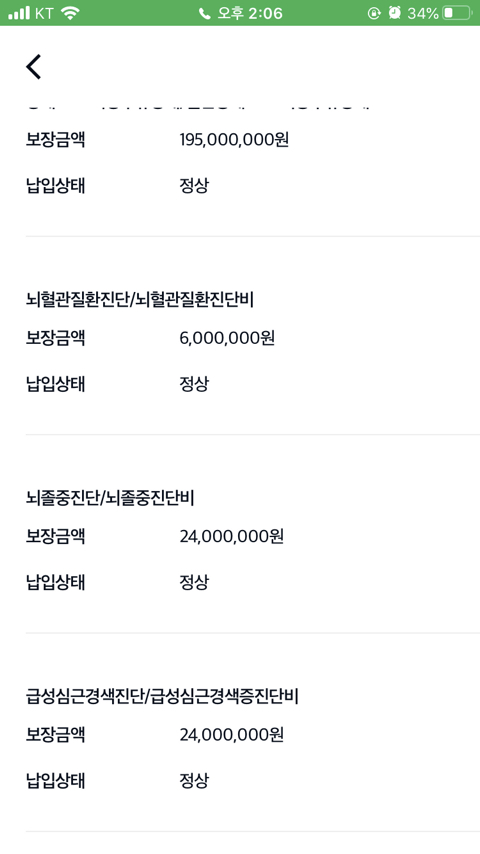Image resolution: width=480 pixels, height=854 pixels.
Task: Tap the 24,000,000원 amount under 급성심근경색진단
Action: point(232,735)
